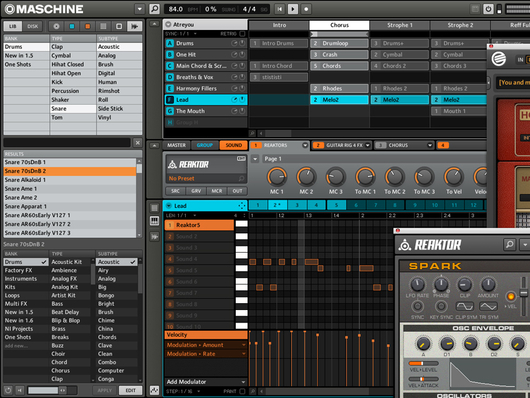Click the power icon in Maschine header

click(x=488, y=9)
